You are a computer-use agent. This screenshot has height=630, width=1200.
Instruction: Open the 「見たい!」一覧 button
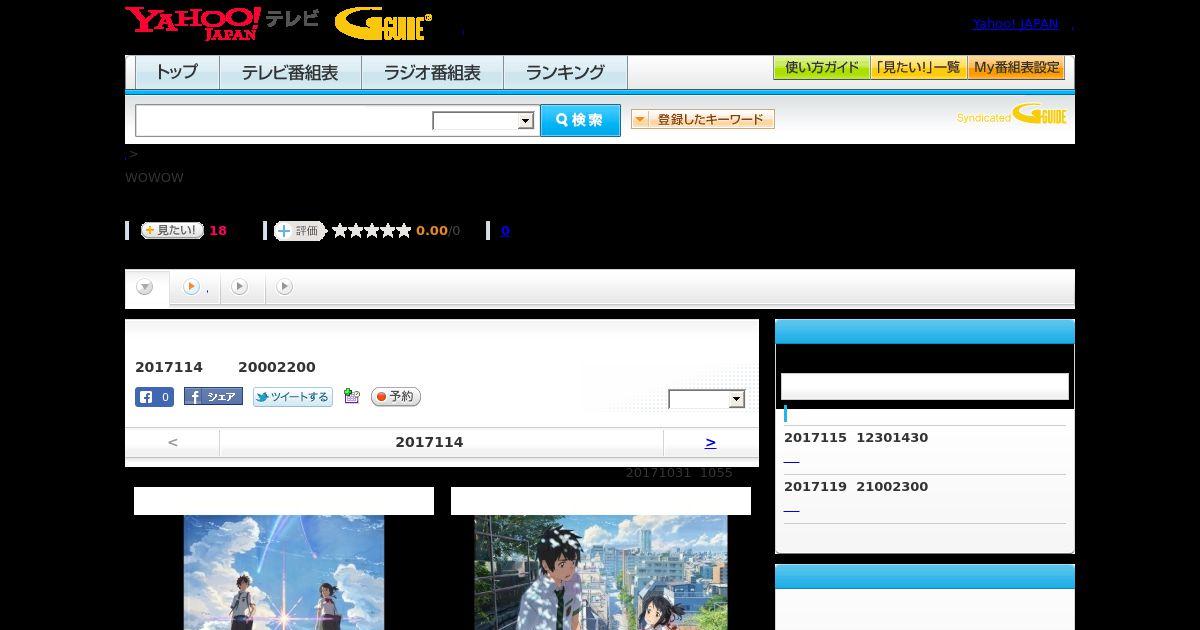[x=918, y=68]
